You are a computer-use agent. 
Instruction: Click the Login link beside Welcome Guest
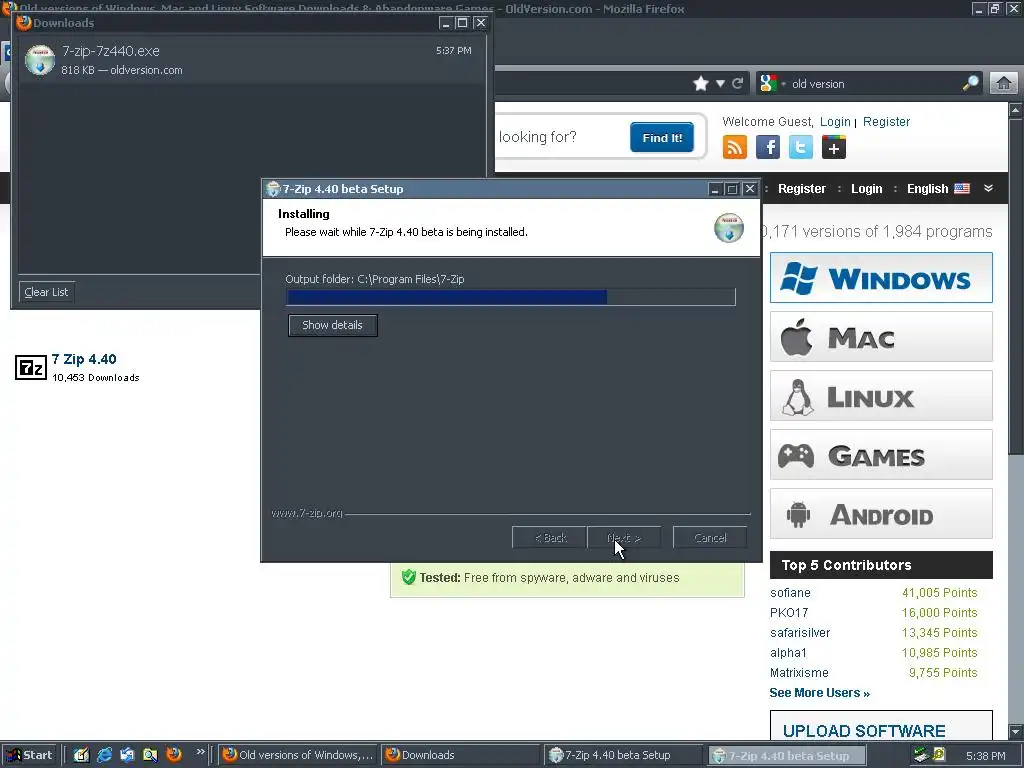[835, 121]
